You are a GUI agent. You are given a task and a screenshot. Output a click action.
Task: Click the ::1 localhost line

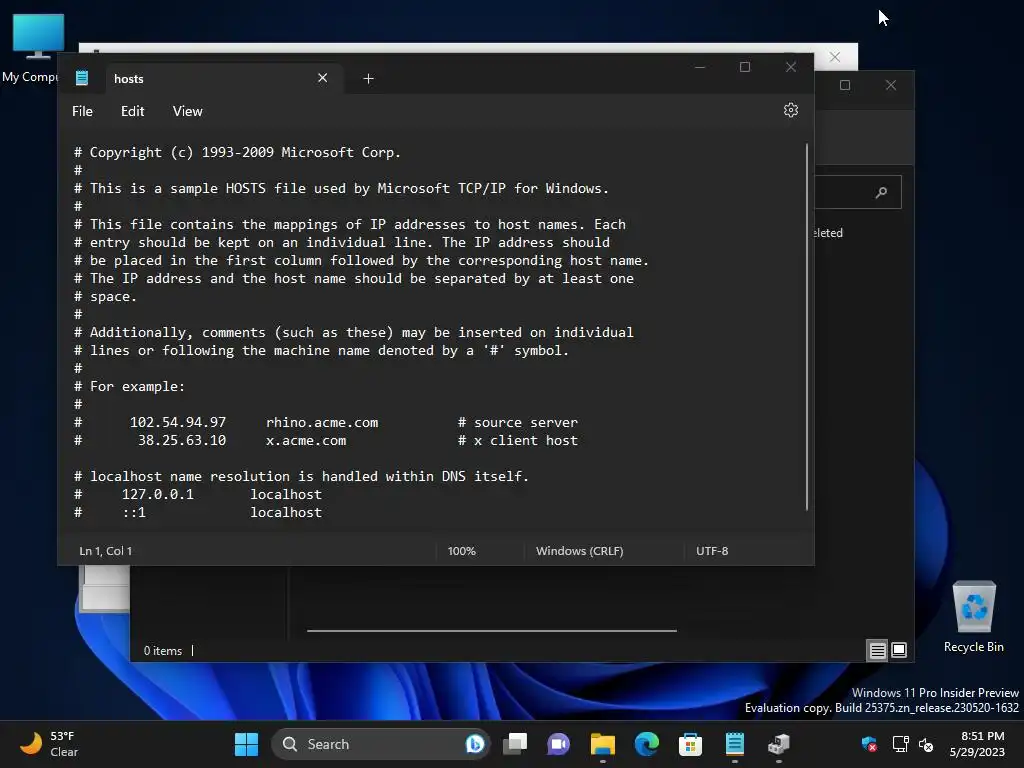[198, 513]
